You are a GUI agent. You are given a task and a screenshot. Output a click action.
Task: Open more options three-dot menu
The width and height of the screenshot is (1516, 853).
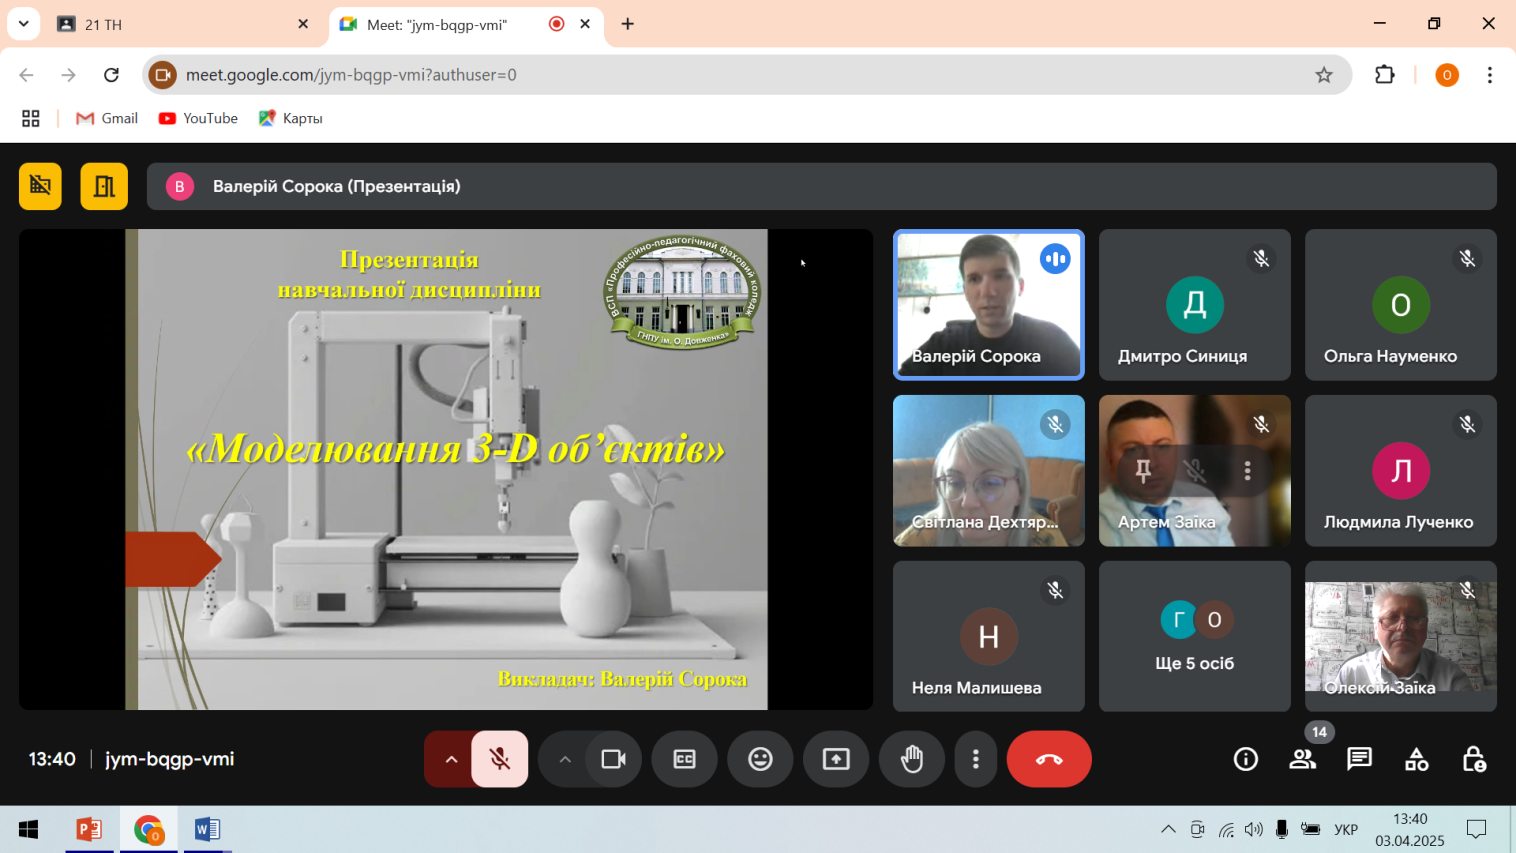coord(975,759)
